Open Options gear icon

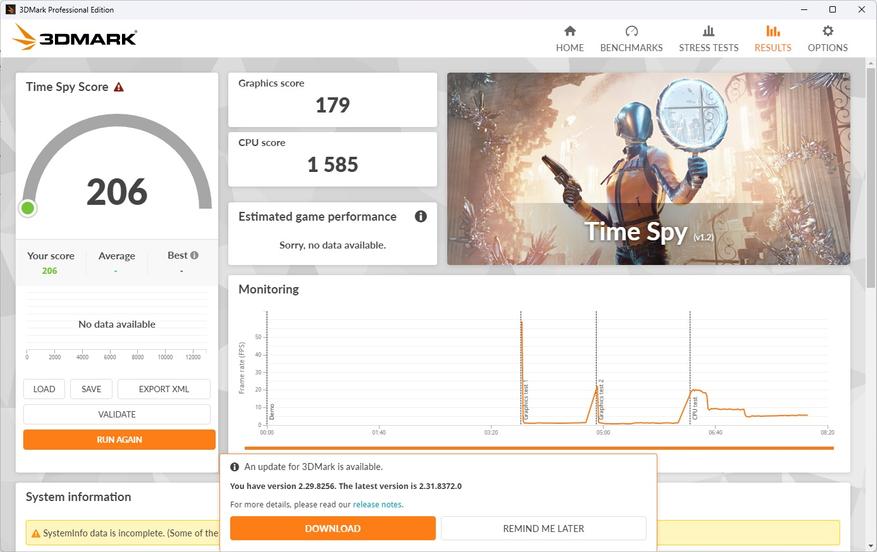coord(827,31)
